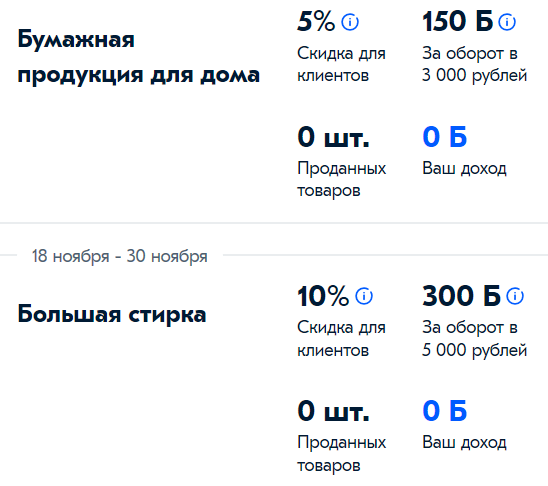Screen dimensions: 548x486
Task: Click Проданных товаров label under Бумажная продукция
Action: pos(342,180)
